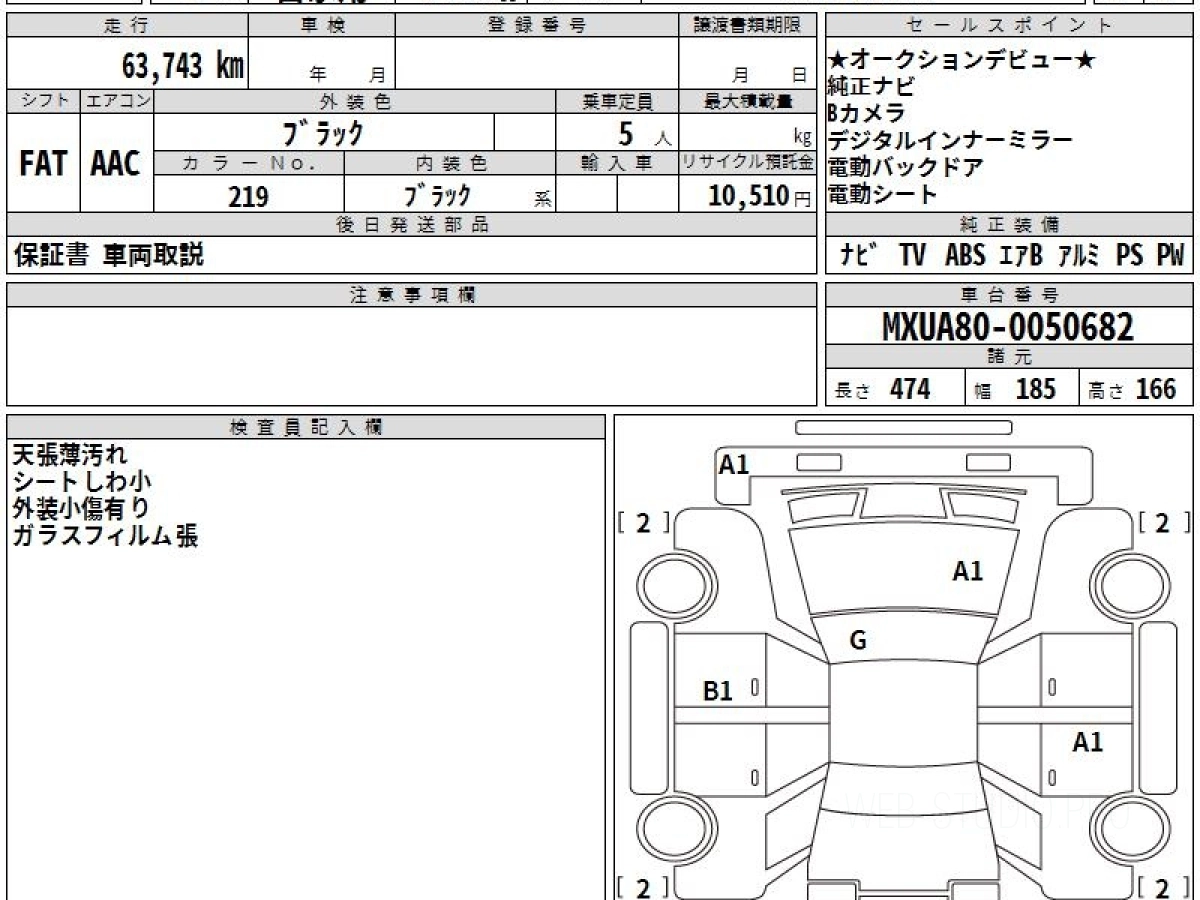Select the 登録番号 header

tap(537, 26)
